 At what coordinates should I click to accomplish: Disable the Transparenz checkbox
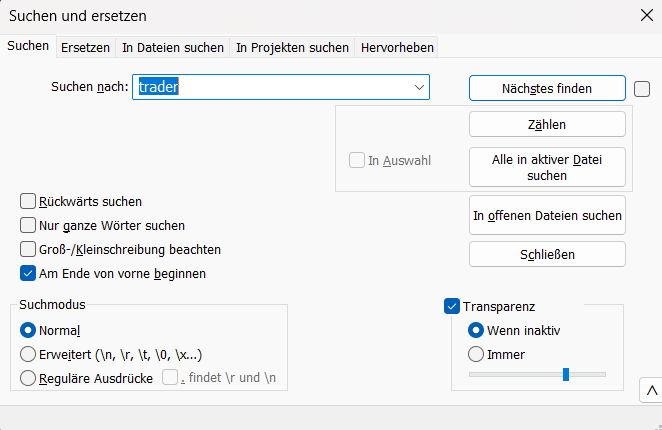point(452,306)
